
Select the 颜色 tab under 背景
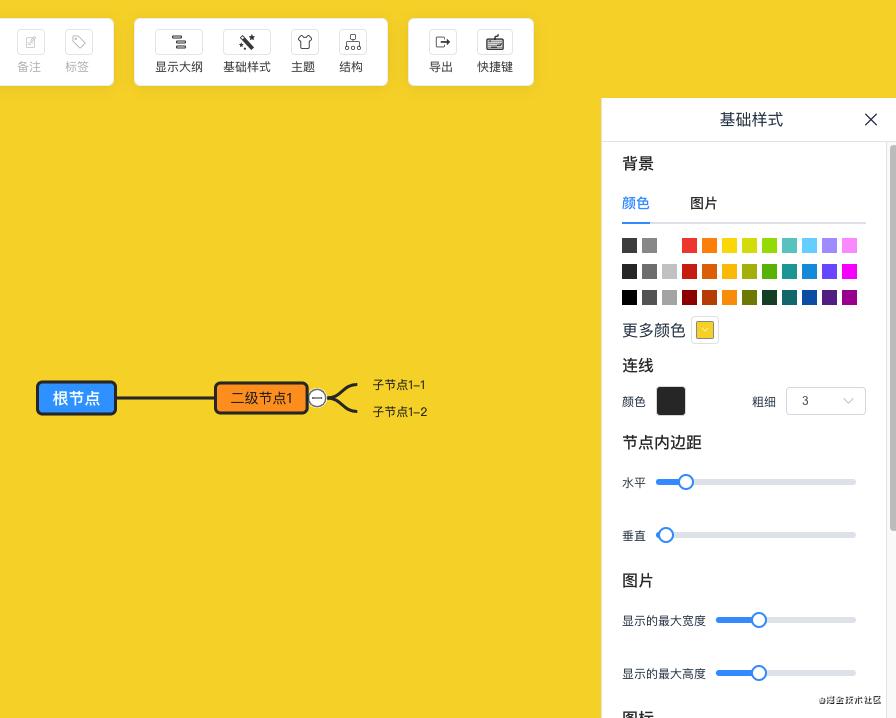coord(635,203)
